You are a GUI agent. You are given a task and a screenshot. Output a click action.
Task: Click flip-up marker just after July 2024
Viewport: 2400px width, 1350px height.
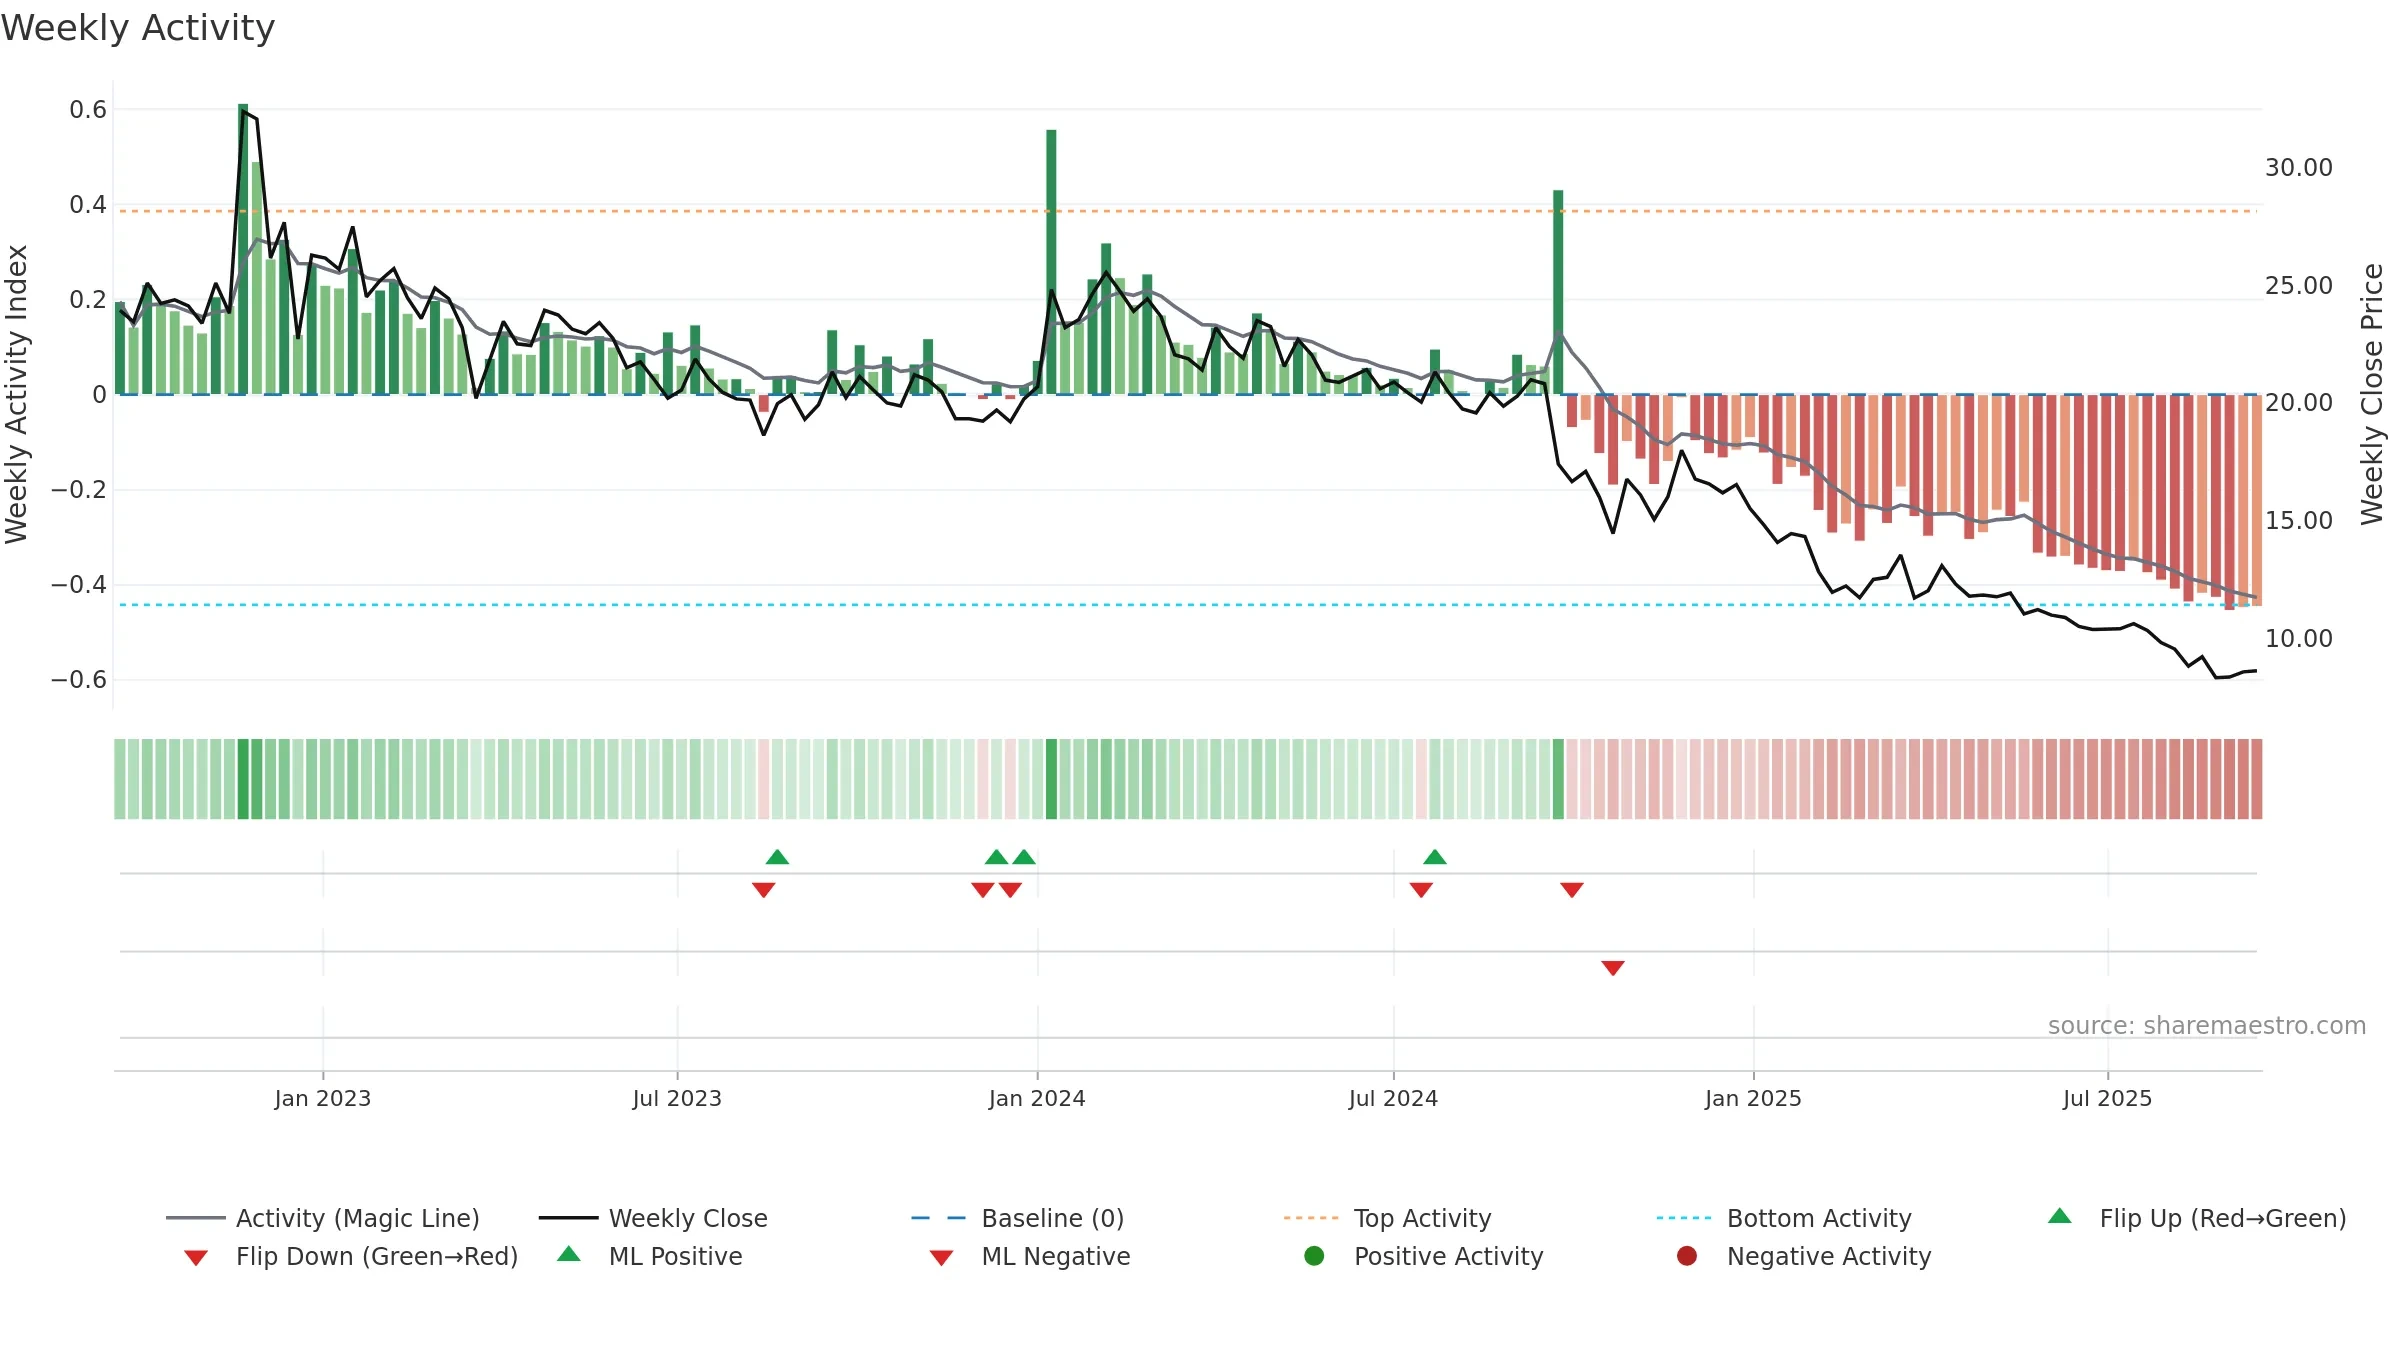point(1434,857)
